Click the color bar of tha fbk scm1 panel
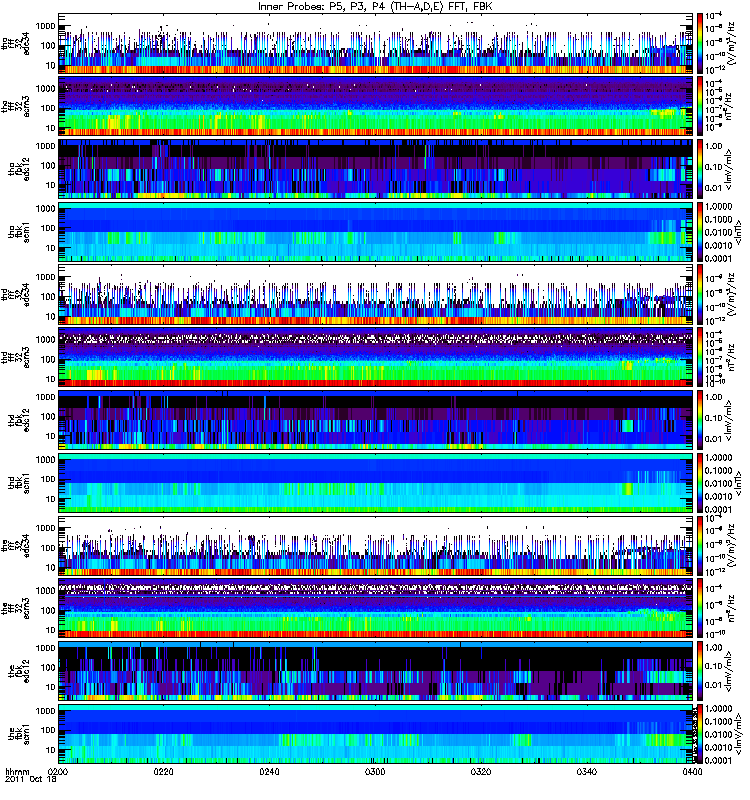Image resolution: width=750 pixels, height=800 pixels. [x=701, y=232]
